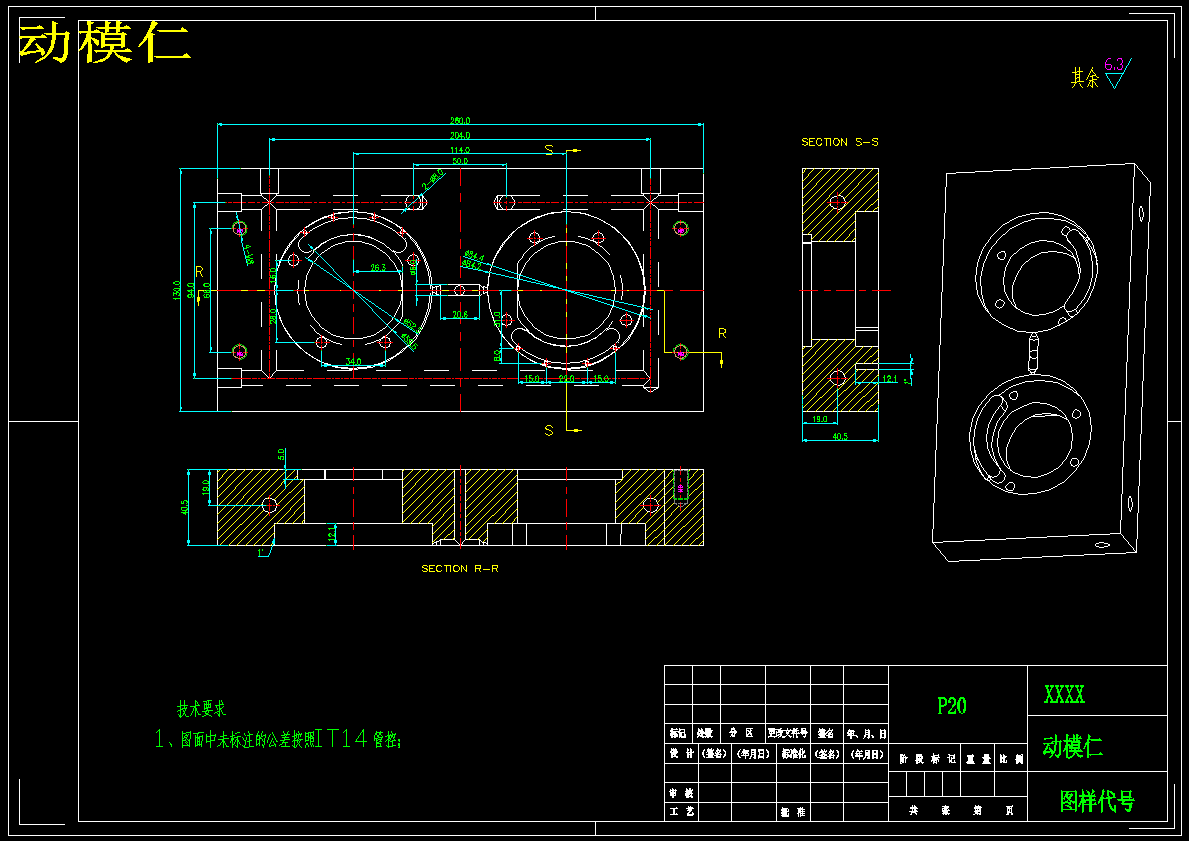This screenshot has width=1189, height=841.
Task: Click the 40.5 dimension in SECTION S-S
Action: pyautogui.click(x=839, y=437)
